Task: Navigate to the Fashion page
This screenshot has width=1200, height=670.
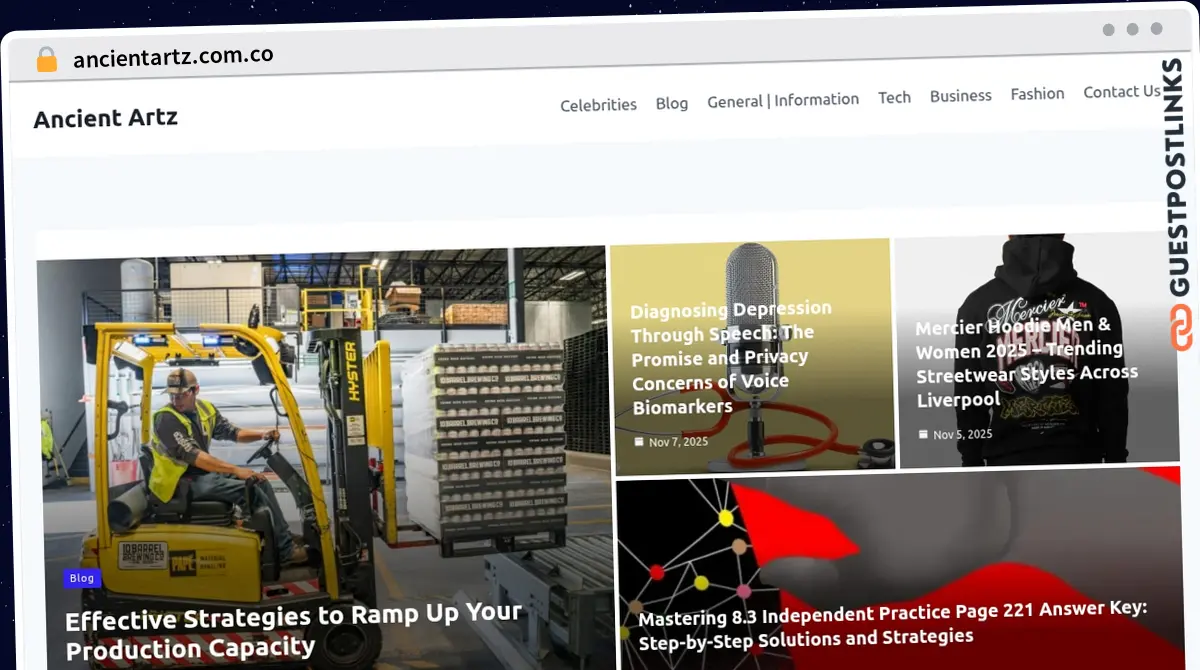Action: tap(1037, 94)
